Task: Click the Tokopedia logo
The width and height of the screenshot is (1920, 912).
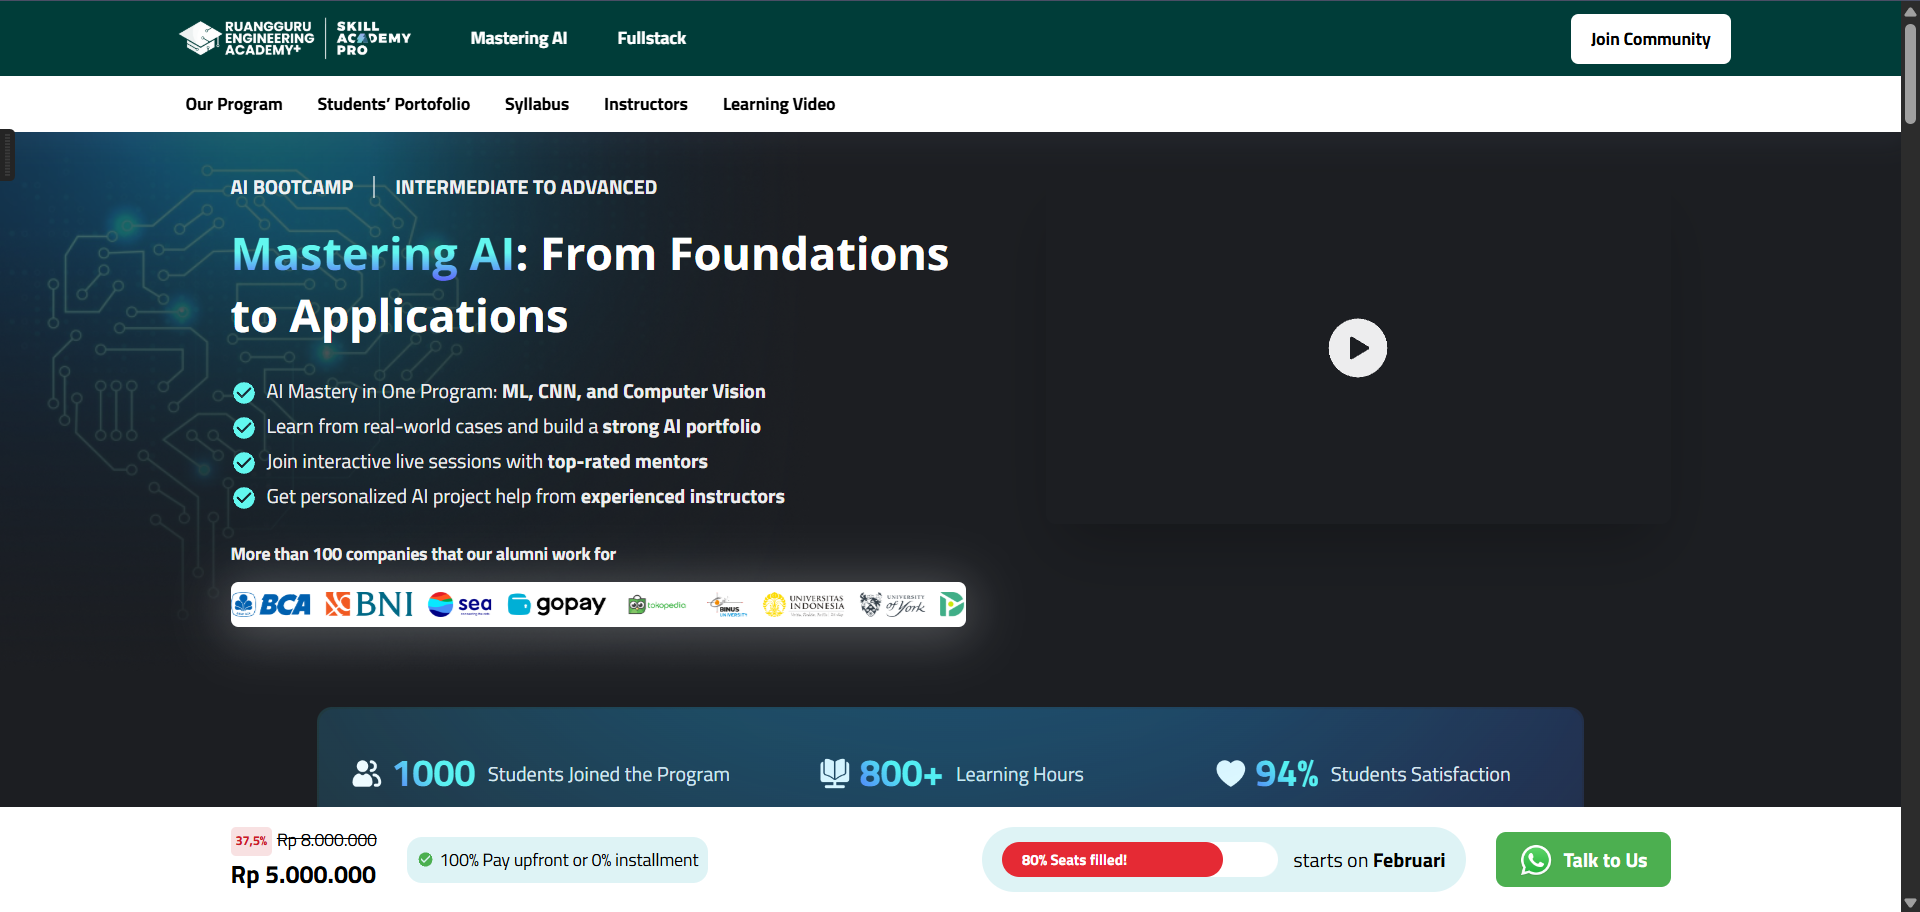Action: coord(657,604)
